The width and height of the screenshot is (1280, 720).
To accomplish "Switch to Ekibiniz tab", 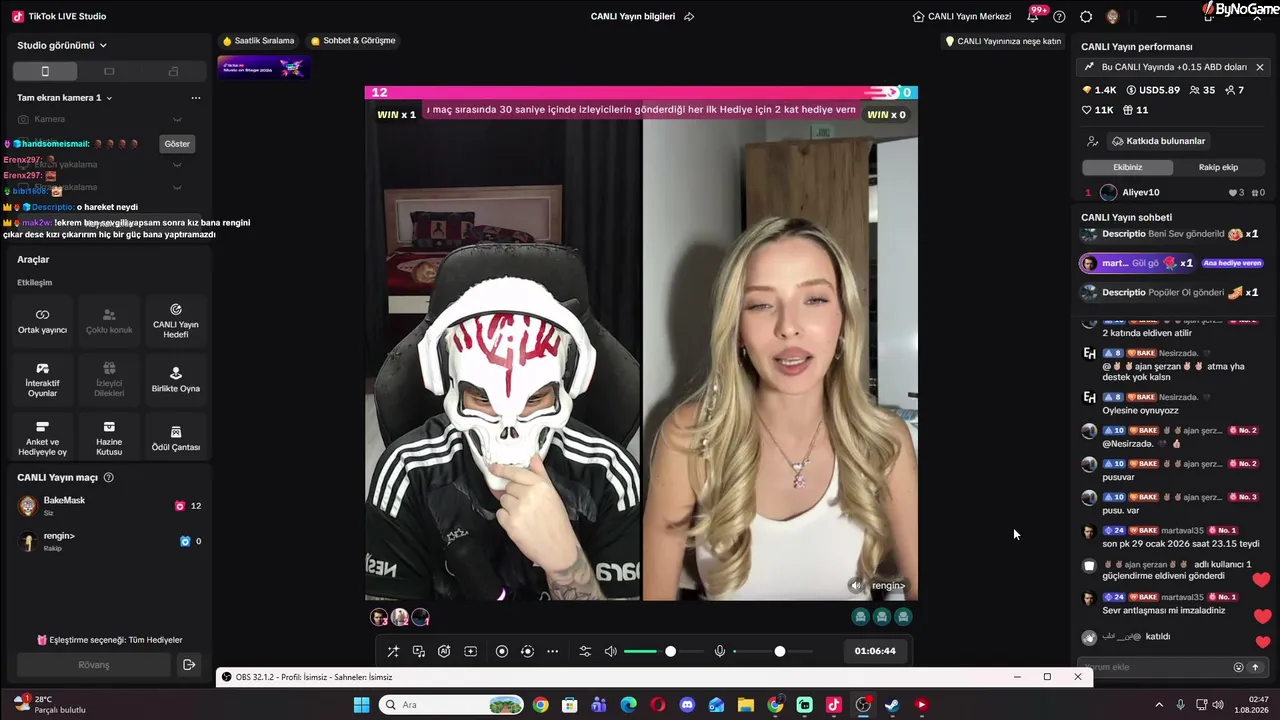I will [1127, 167].
